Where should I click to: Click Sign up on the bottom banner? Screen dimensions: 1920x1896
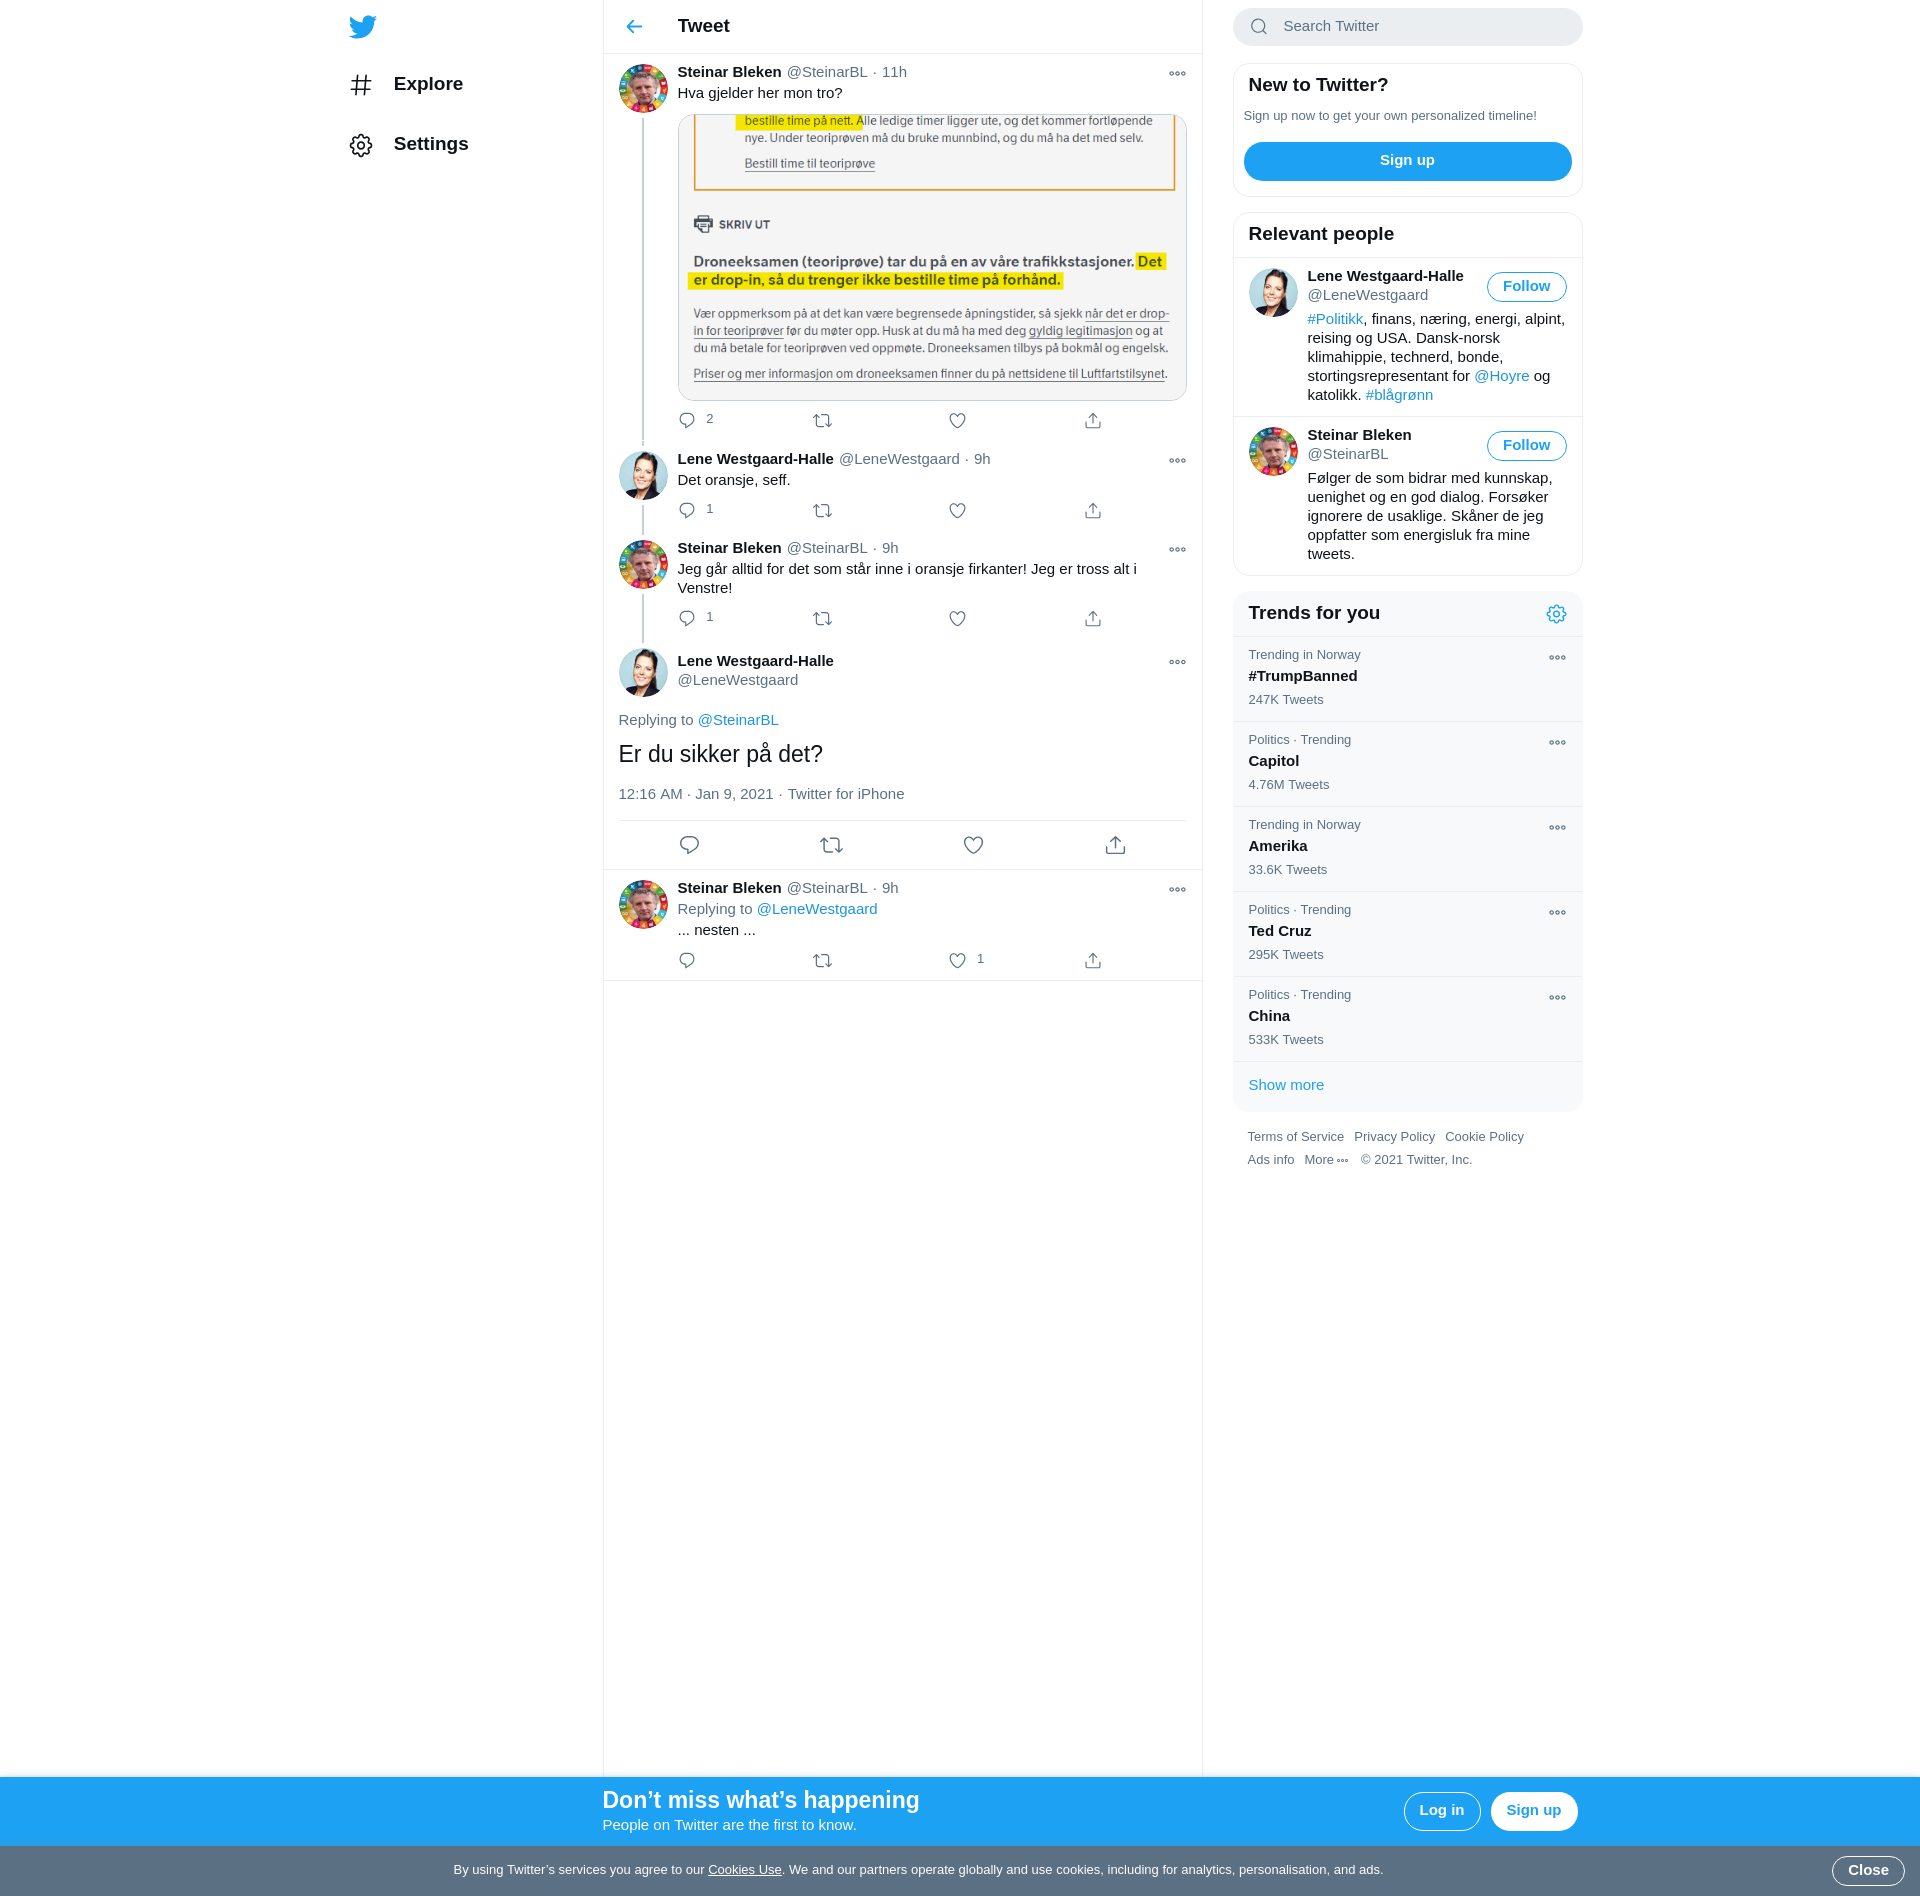(1533, 1811)
